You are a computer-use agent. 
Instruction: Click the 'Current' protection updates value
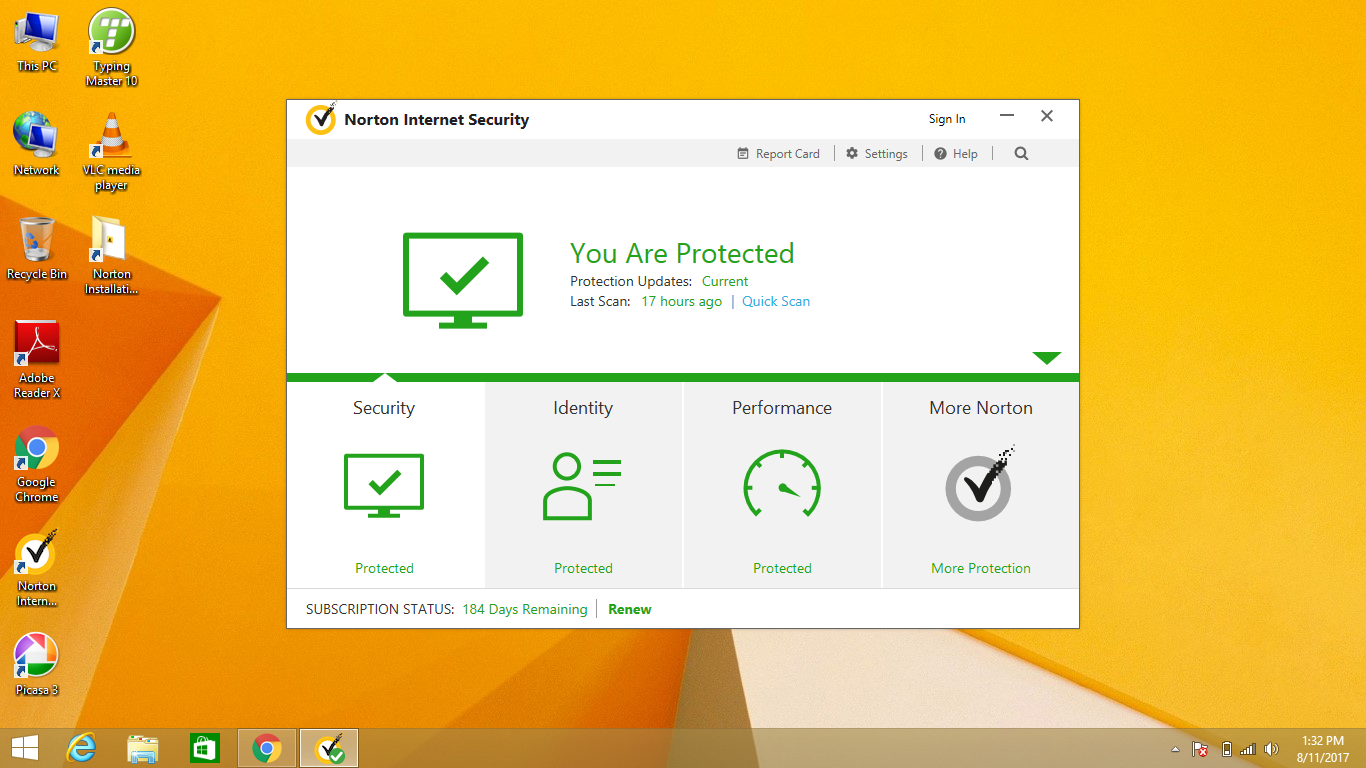point(725,281)
